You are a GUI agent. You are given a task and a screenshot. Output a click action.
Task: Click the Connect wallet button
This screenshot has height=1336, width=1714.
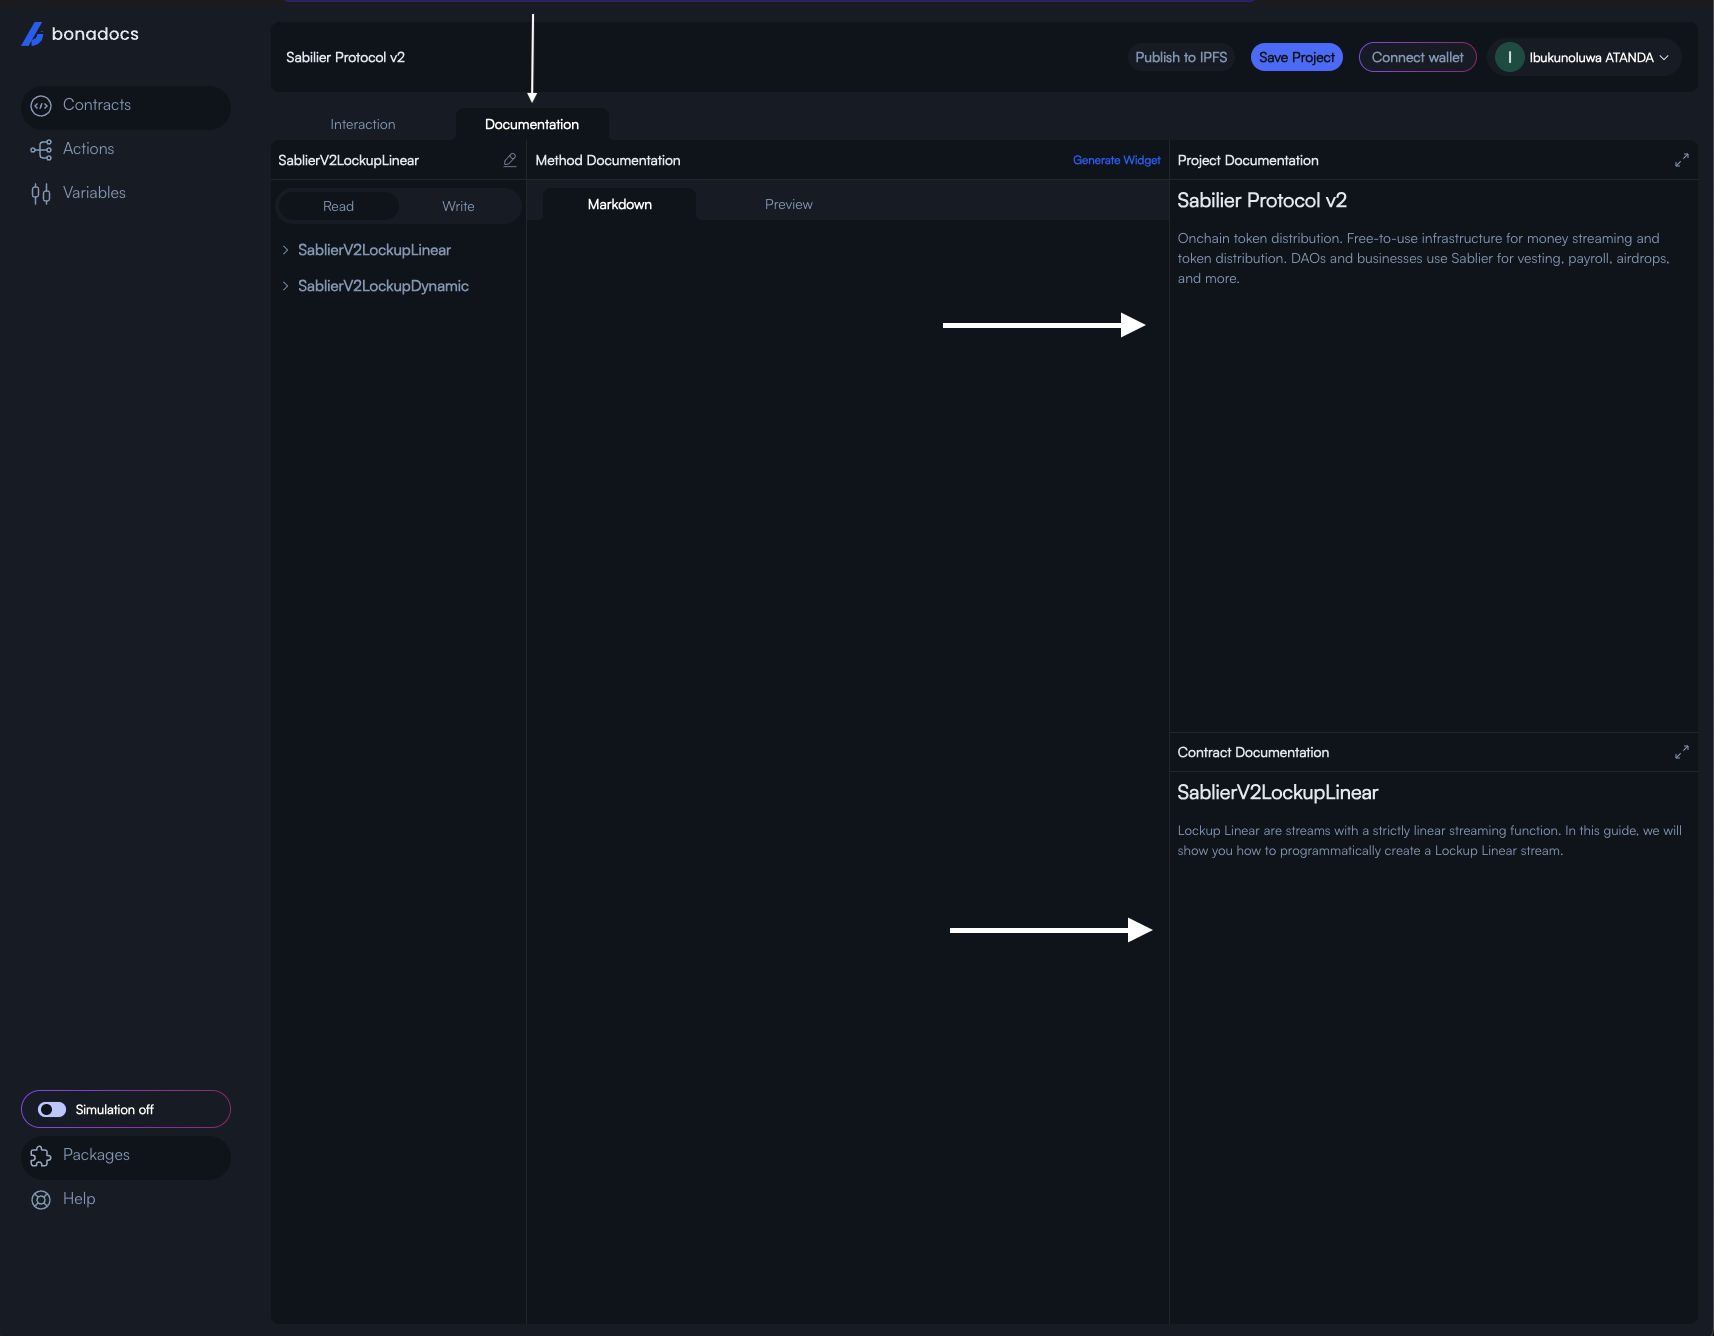pos(1417,57)
